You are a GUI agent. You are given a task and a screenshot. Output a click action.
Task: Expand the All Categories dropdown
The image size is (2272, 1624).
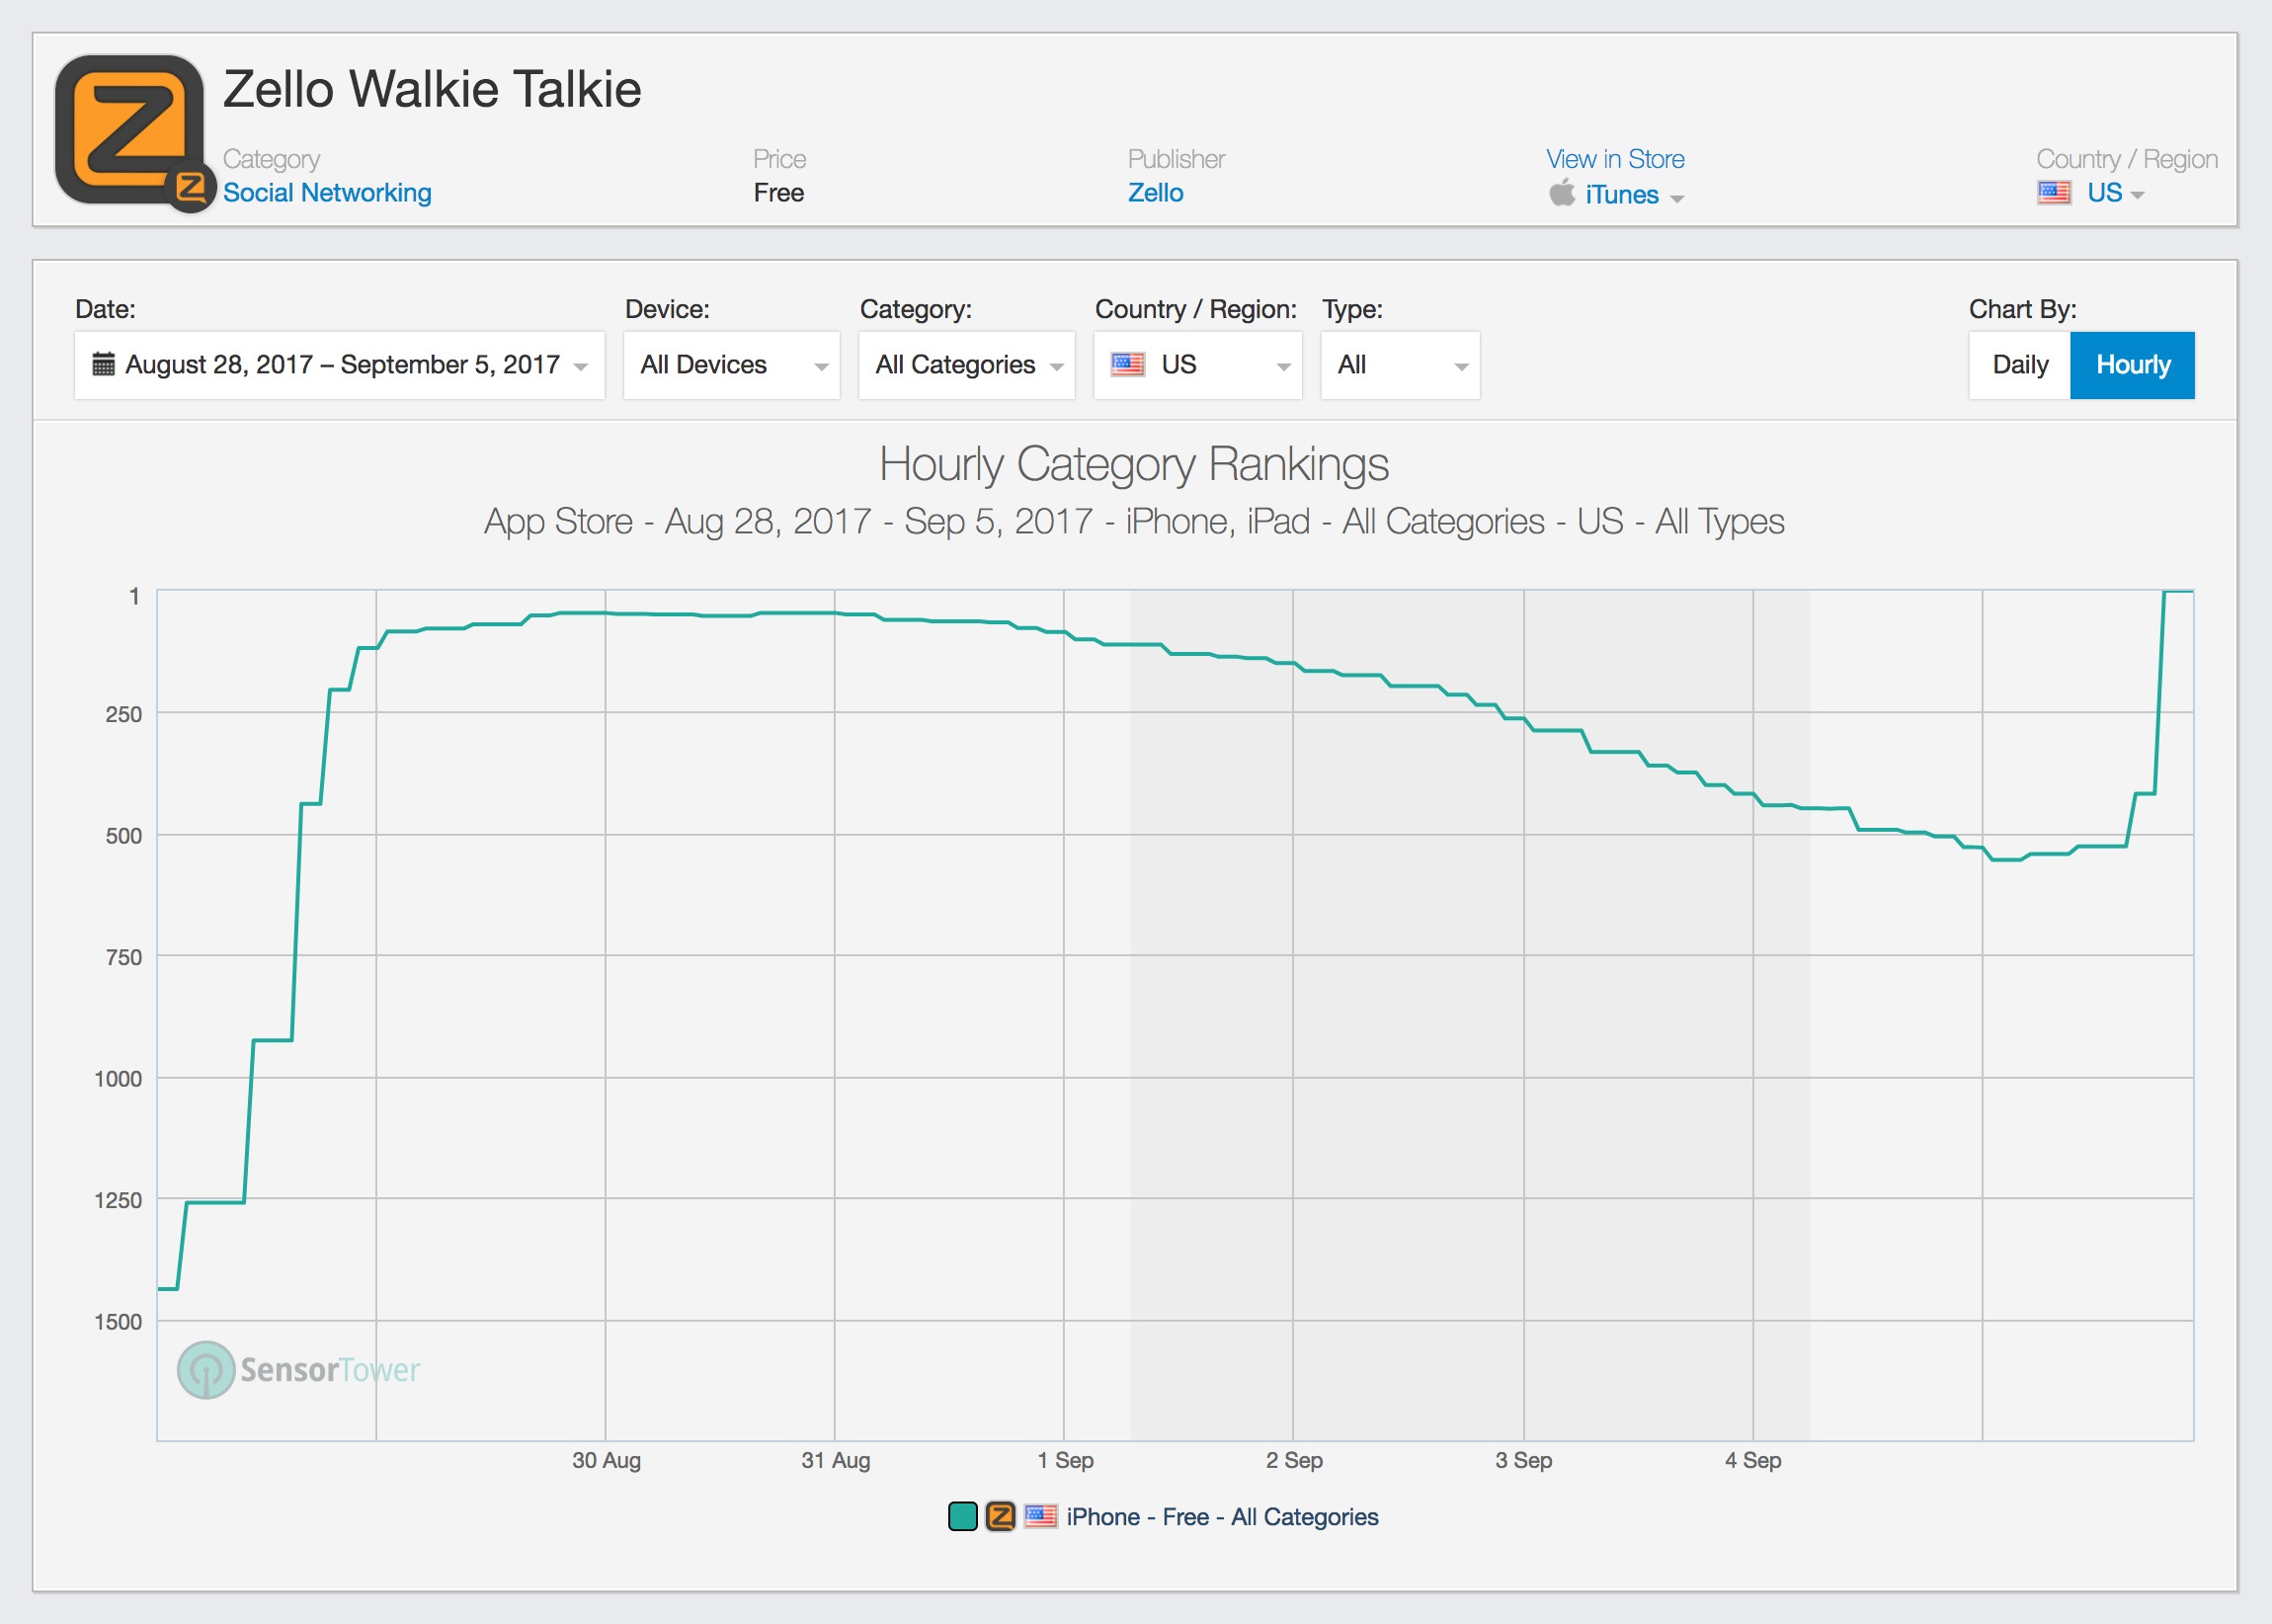coord(967,365)
